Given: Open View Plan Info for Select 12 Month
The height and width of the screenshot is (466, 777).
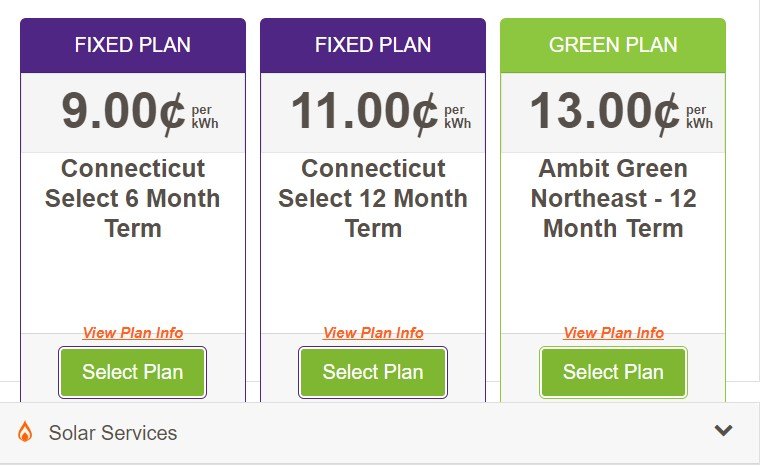Looking at the screenshot, I should point(373,333).
